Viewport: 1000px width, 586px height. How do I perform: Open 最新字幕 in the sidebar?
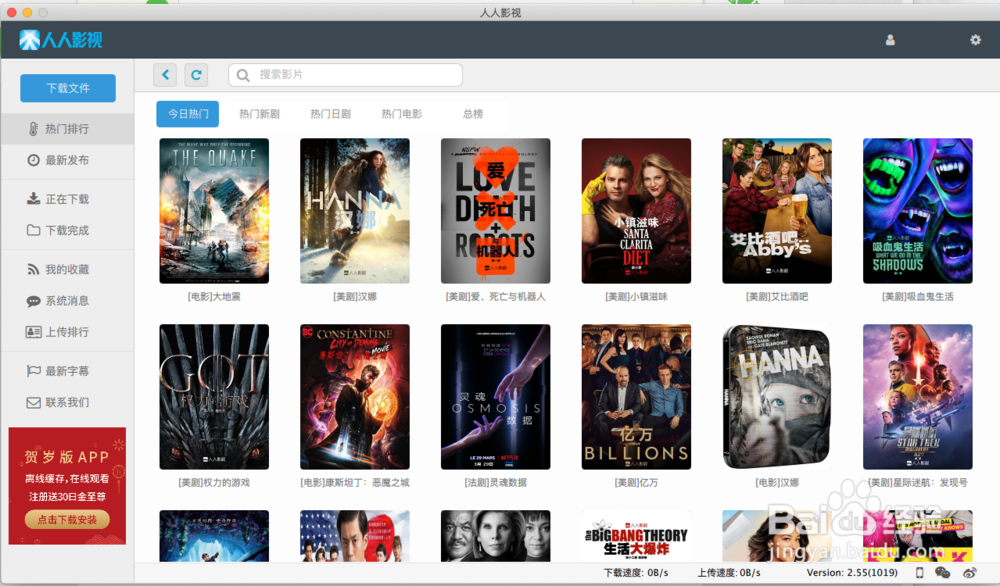pyautogui.click(x=67, y=371)
